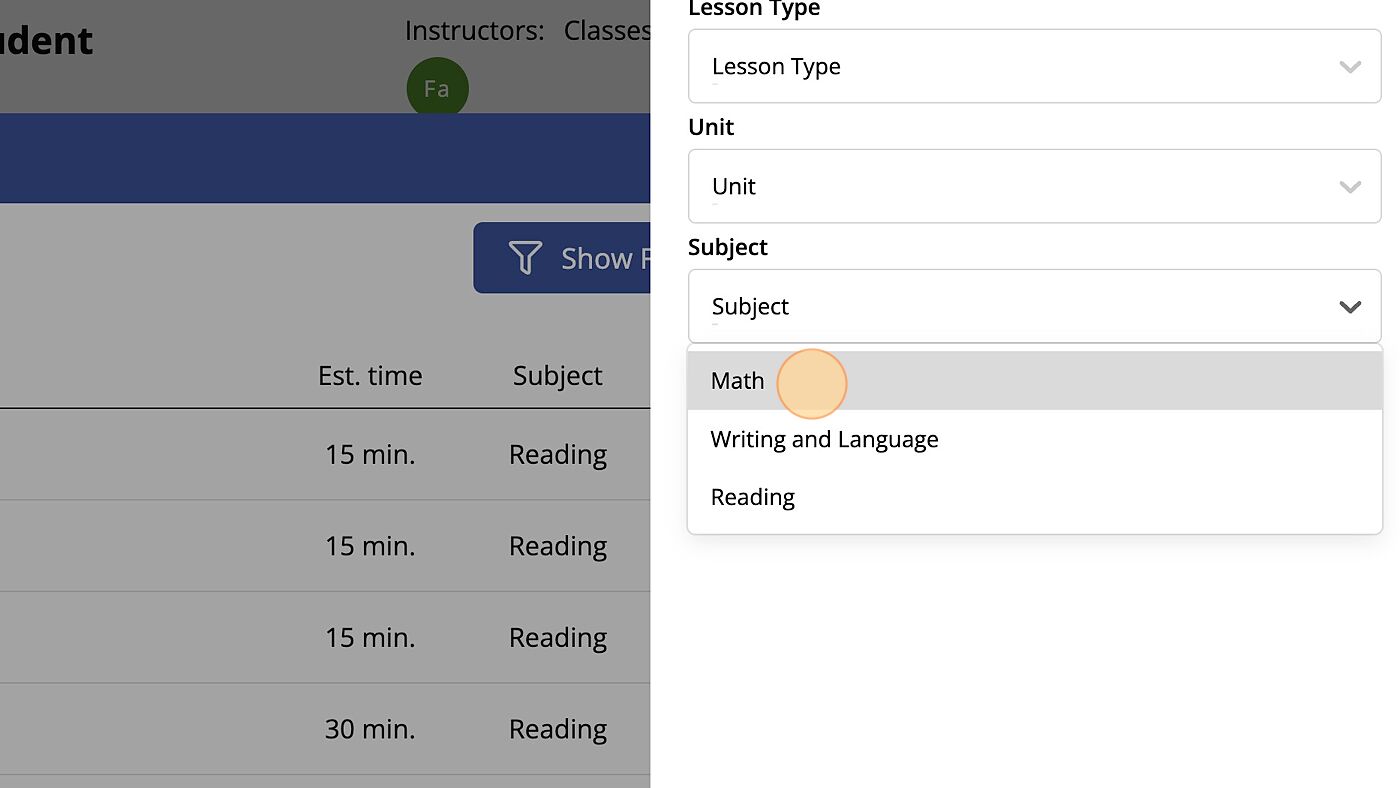
Task: Click the funnel filter icon
Action: 525,258
